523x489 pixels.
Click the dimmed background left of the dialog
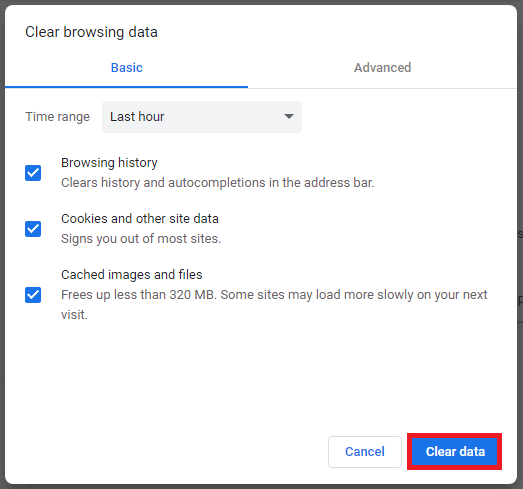tap(2, 244)
